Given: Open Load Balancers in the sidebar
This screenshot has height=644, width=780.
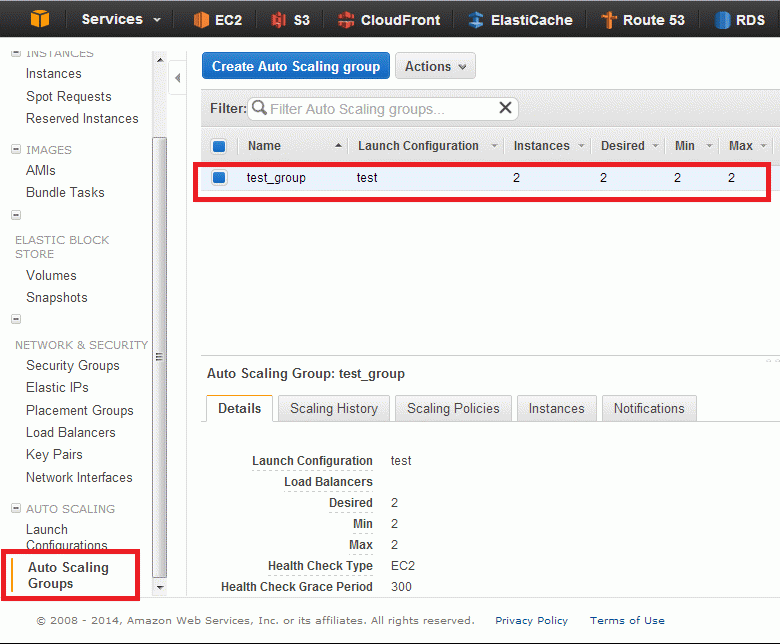Looking at the screenshot, I should point(71,432).
